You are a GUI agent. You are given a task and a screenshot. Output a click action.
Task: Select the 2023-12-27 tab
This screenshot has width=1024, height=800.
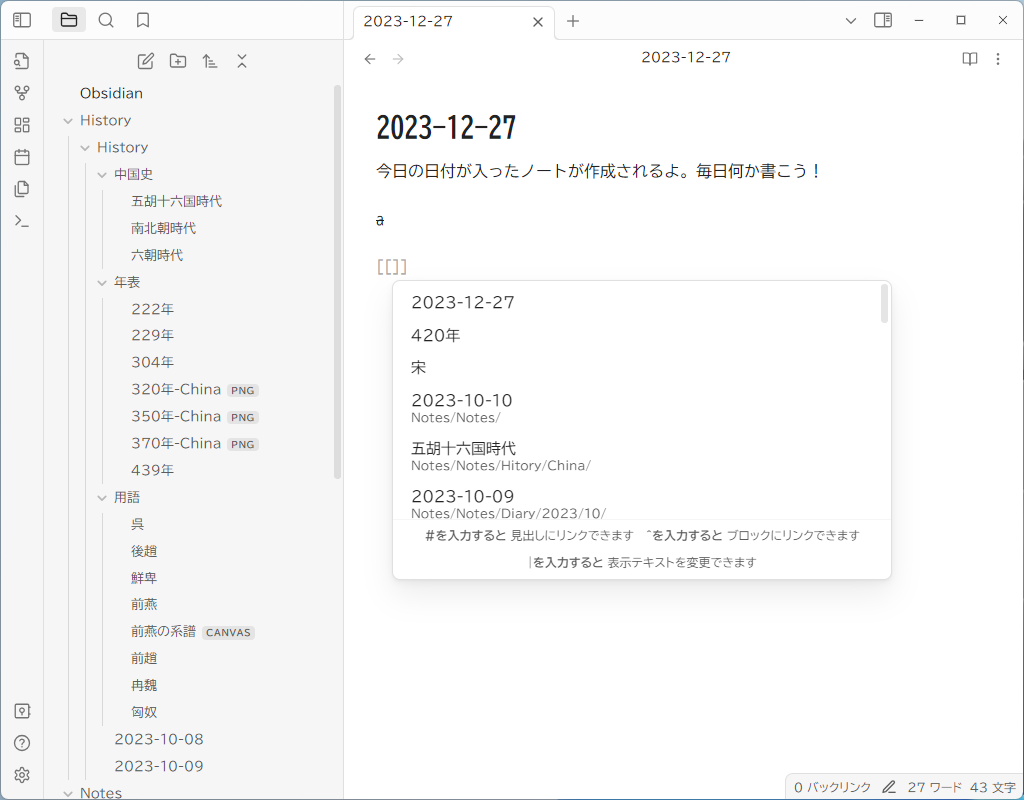[455, 22]
